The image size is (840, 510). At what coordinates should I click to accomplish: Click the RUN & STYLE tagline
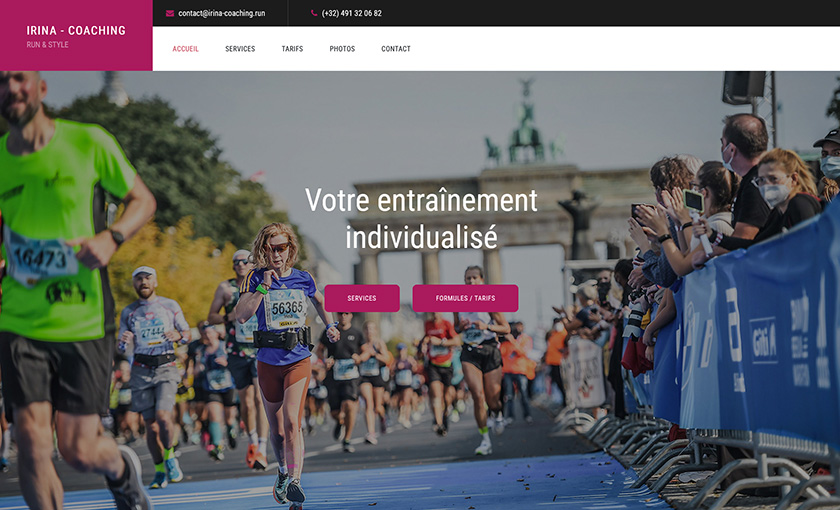point(48,44)
